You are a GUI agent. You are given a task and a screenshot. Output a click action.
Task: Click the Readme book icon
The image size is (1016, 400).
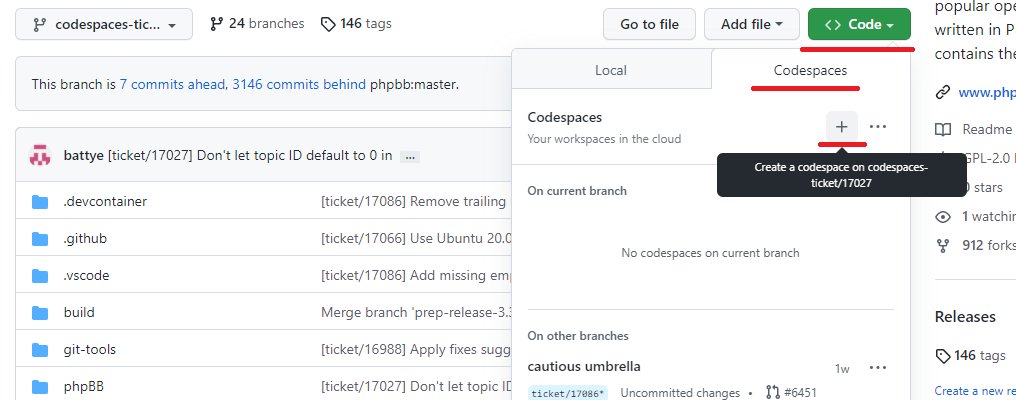click(x=943, y=130)
